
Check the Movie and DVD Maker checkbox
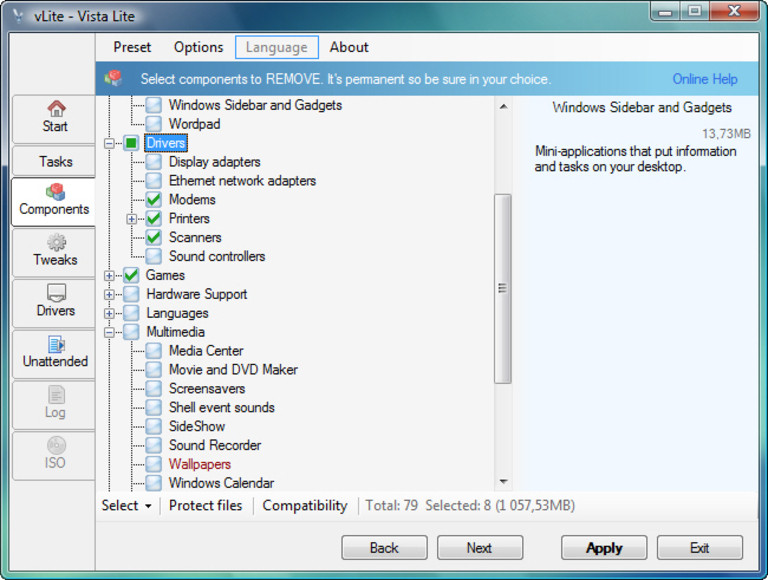click(154, 369)
